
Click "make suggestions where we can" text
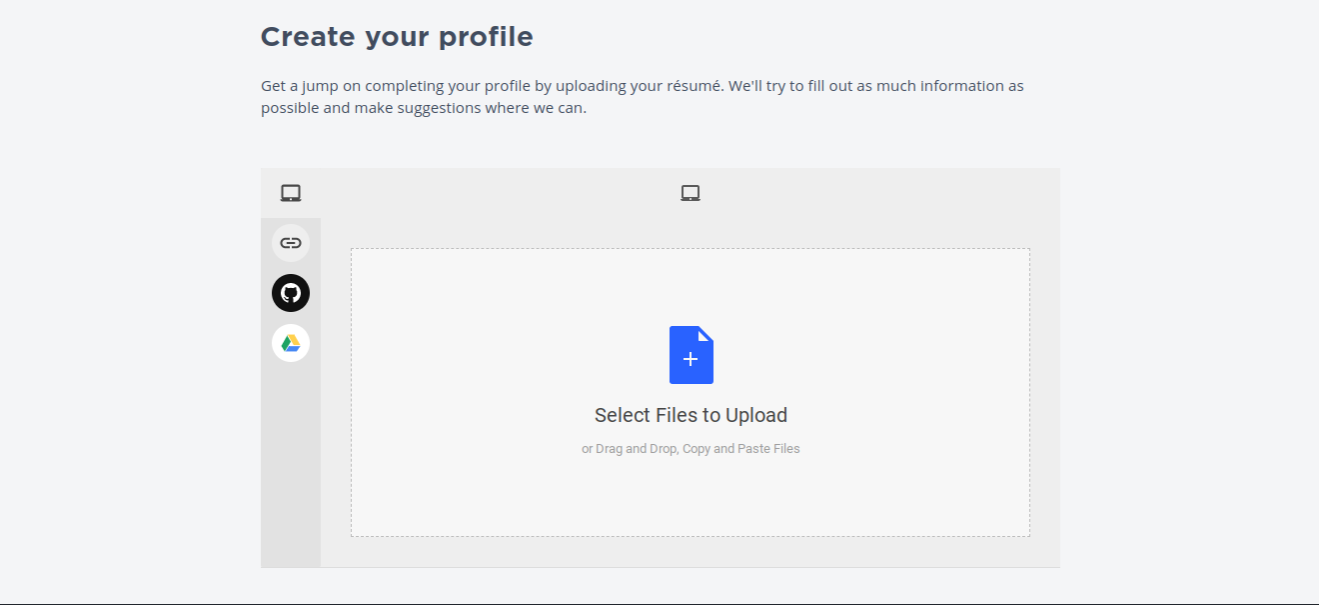470,108
